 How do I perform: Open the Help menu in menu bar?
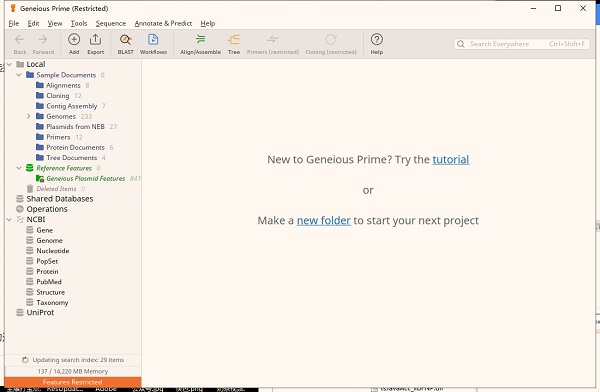(208, 23)
